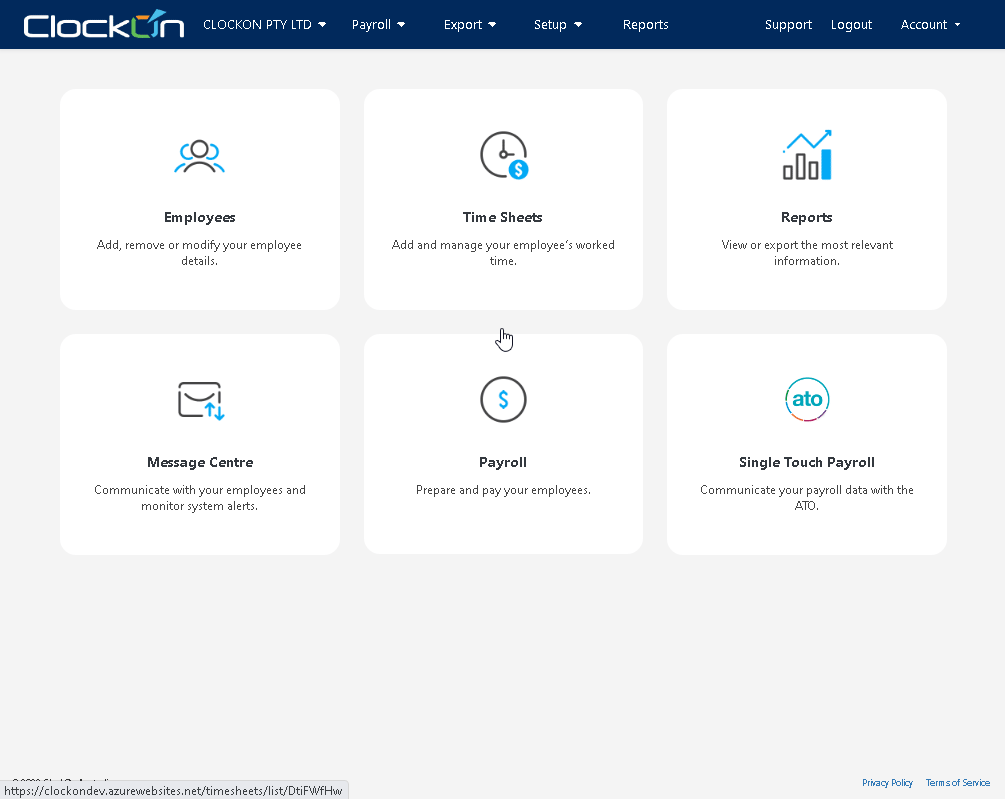Viewport: 1005px width, 799px height.
Task: Click 'Communicate with your employees and monitor system alerts.'
Action: point(200,497)
